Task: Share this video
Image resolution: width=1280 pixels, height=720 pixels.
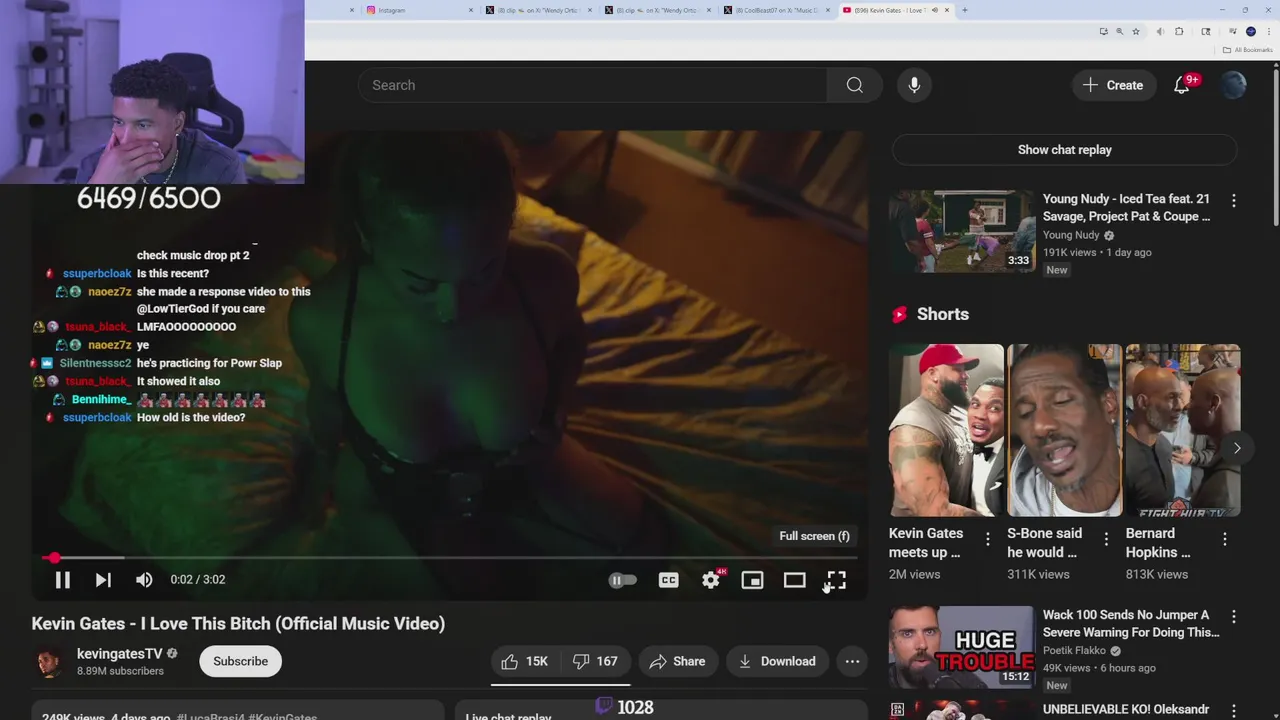Action: click(x=677, y=661)
